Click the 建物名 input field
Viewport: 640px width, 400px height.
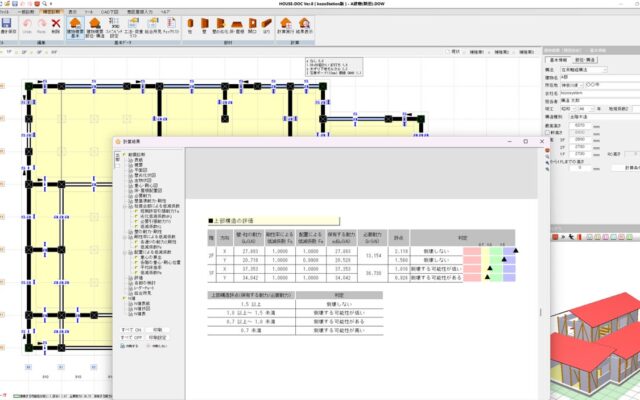(600, 77)
